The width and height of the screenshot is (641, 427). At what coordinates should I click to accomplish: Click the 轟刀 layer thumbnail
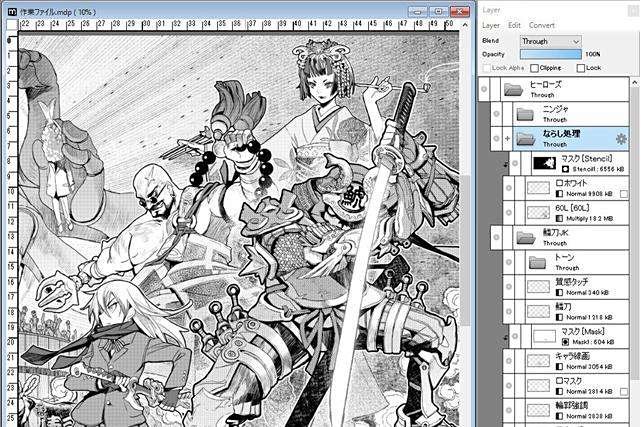538,311
